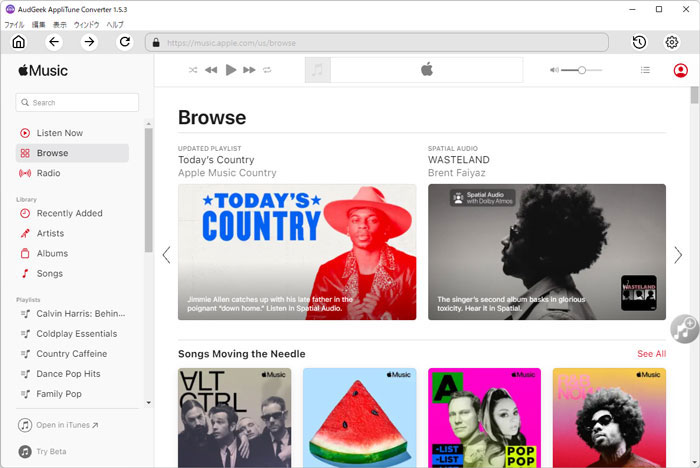Viewport: 700px width, 468px height.
Task: Click the WASTELAND title link
Action: pyautogui.click(x=459, y=160)
